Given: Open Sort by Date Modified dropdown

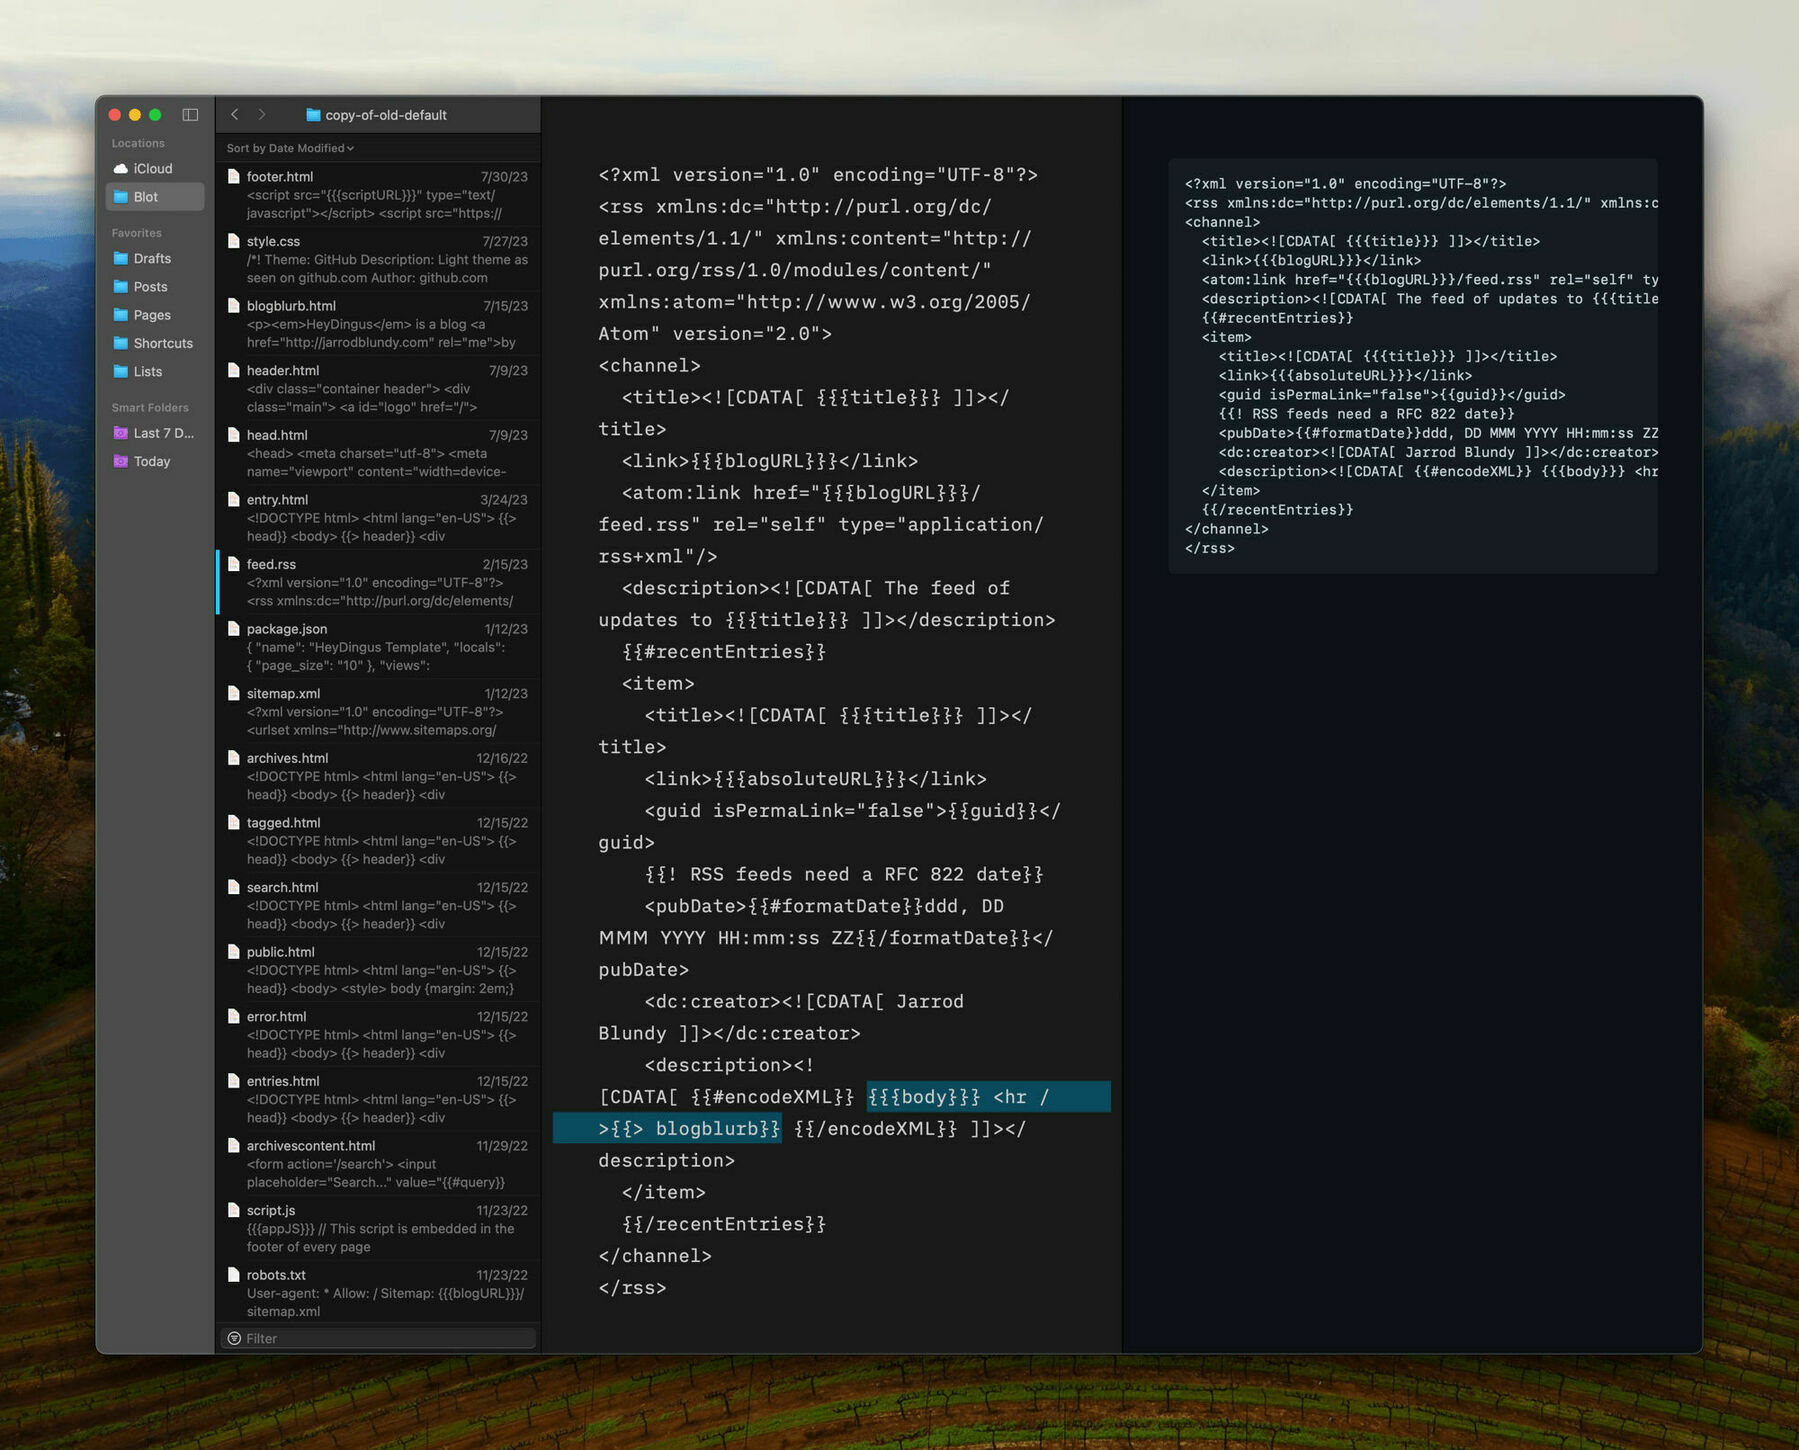Looking at the screenshot, I should pos(290,148).
